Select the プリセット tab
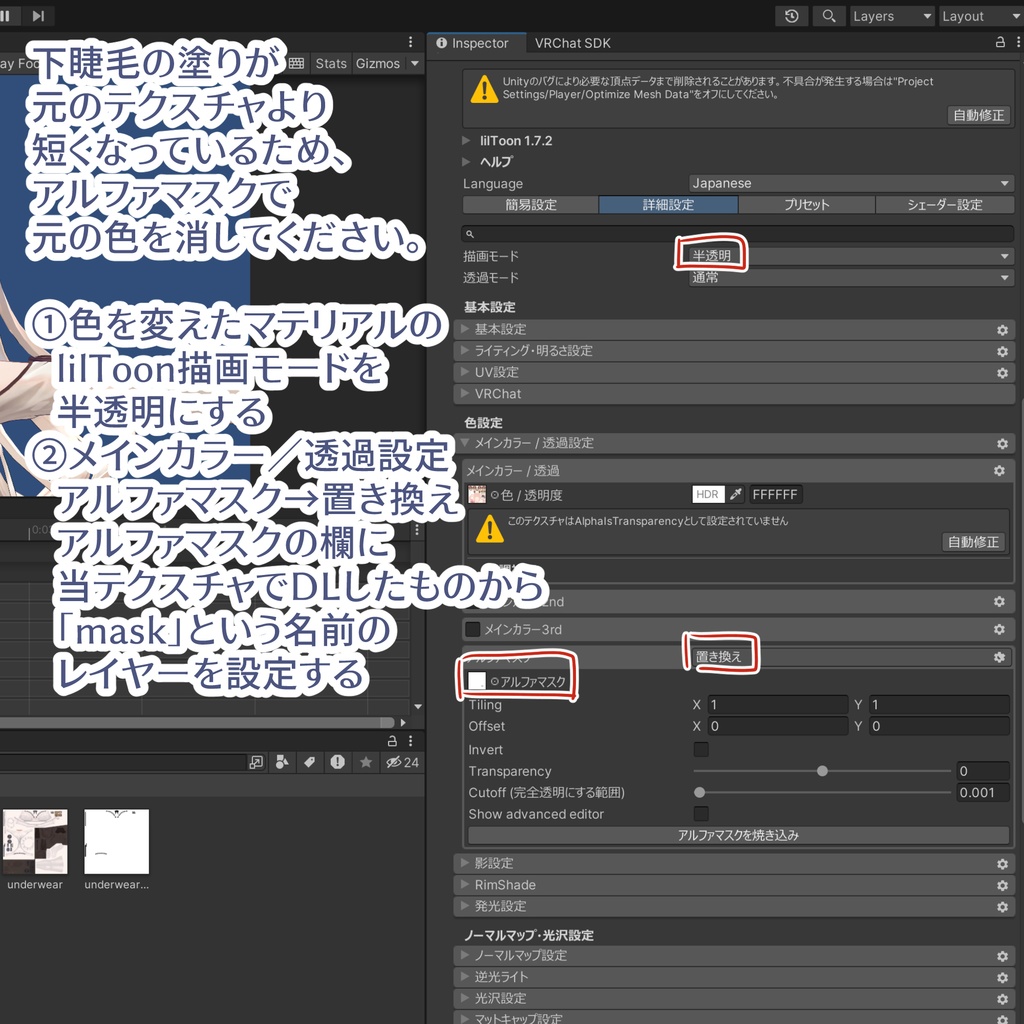 [807, 205]
